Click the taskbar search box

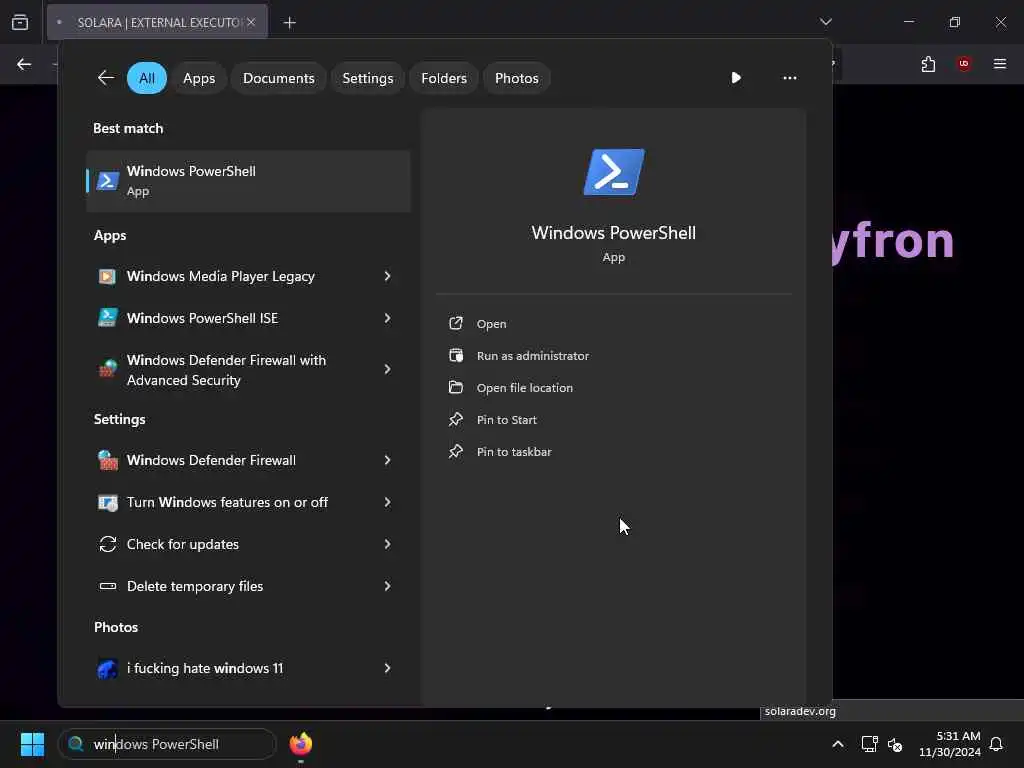pos(168,744)
